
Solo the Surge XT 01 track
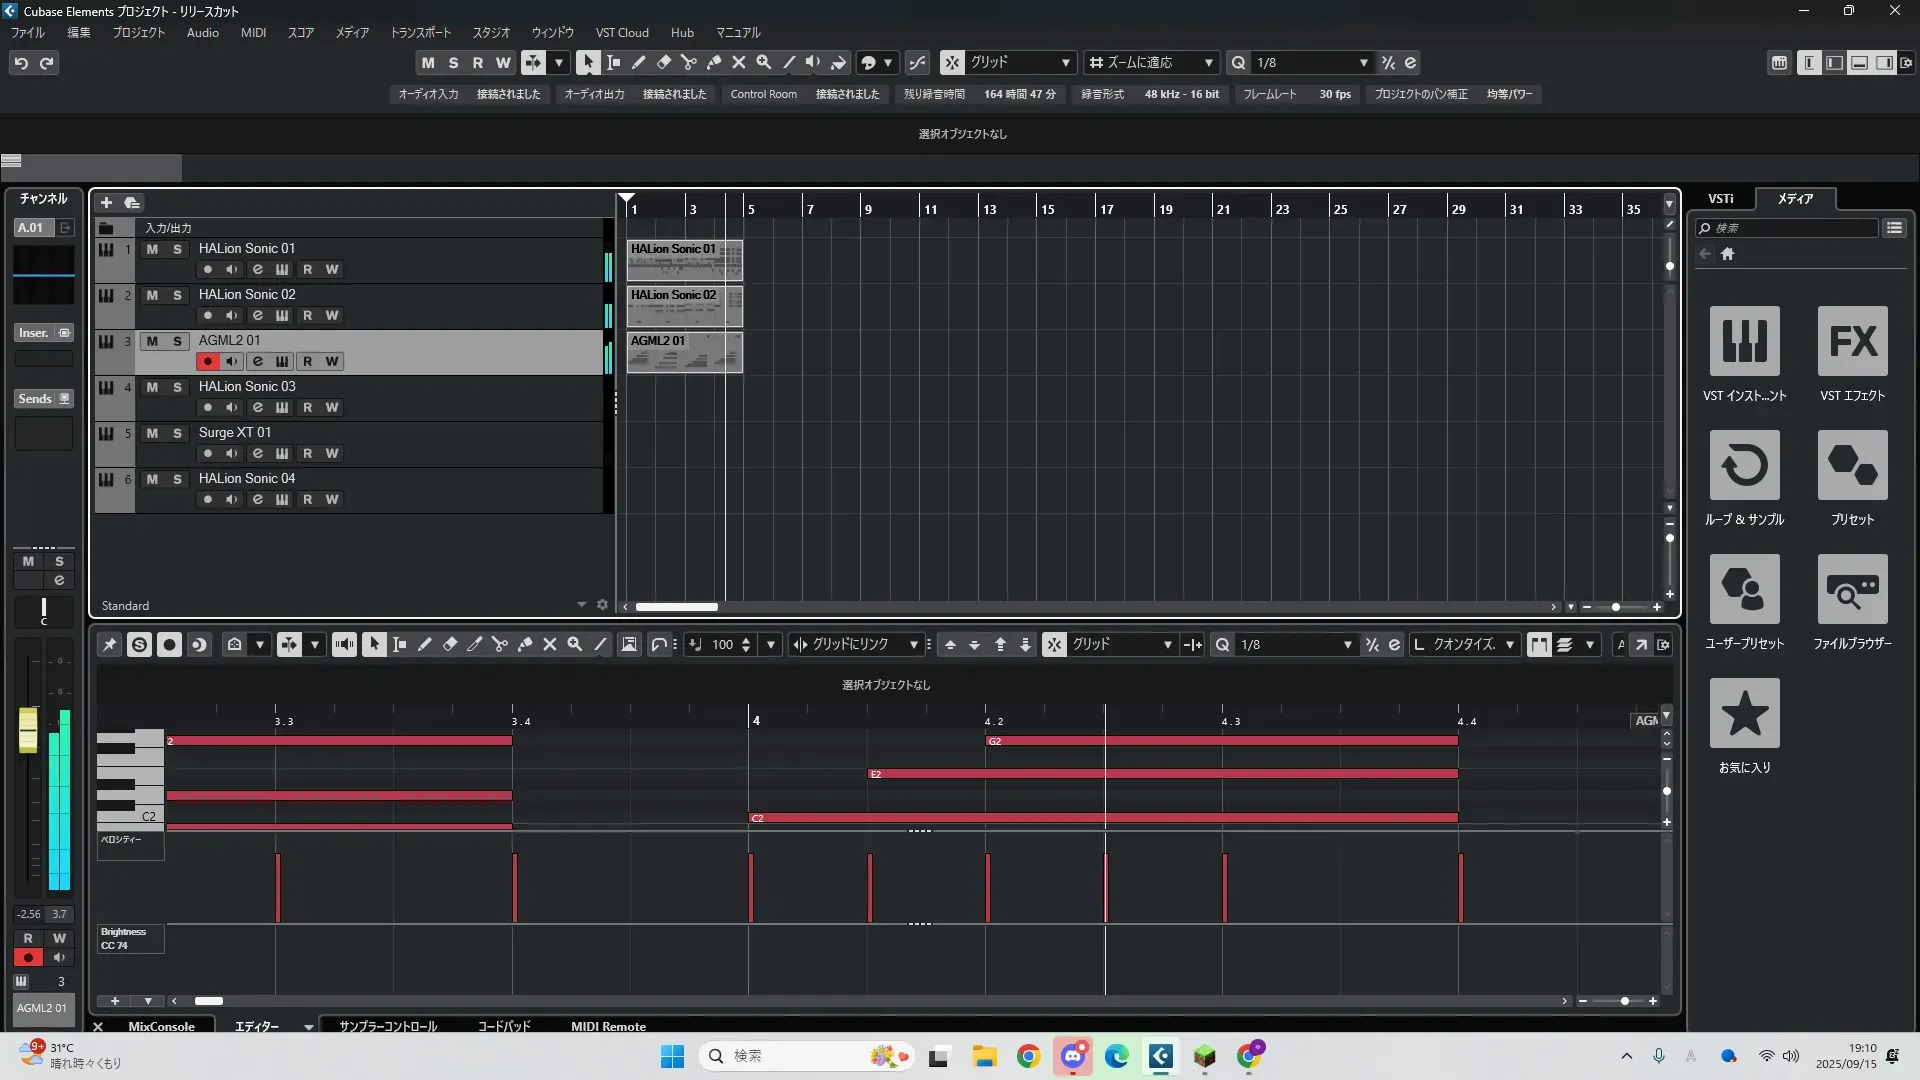(177, 433)
